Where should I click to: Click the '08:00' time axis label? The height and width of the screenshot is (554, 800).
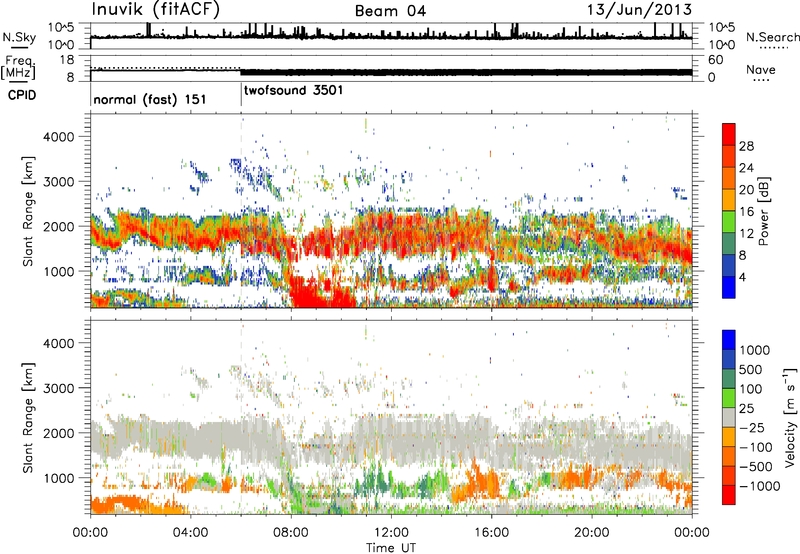(290, 533)
